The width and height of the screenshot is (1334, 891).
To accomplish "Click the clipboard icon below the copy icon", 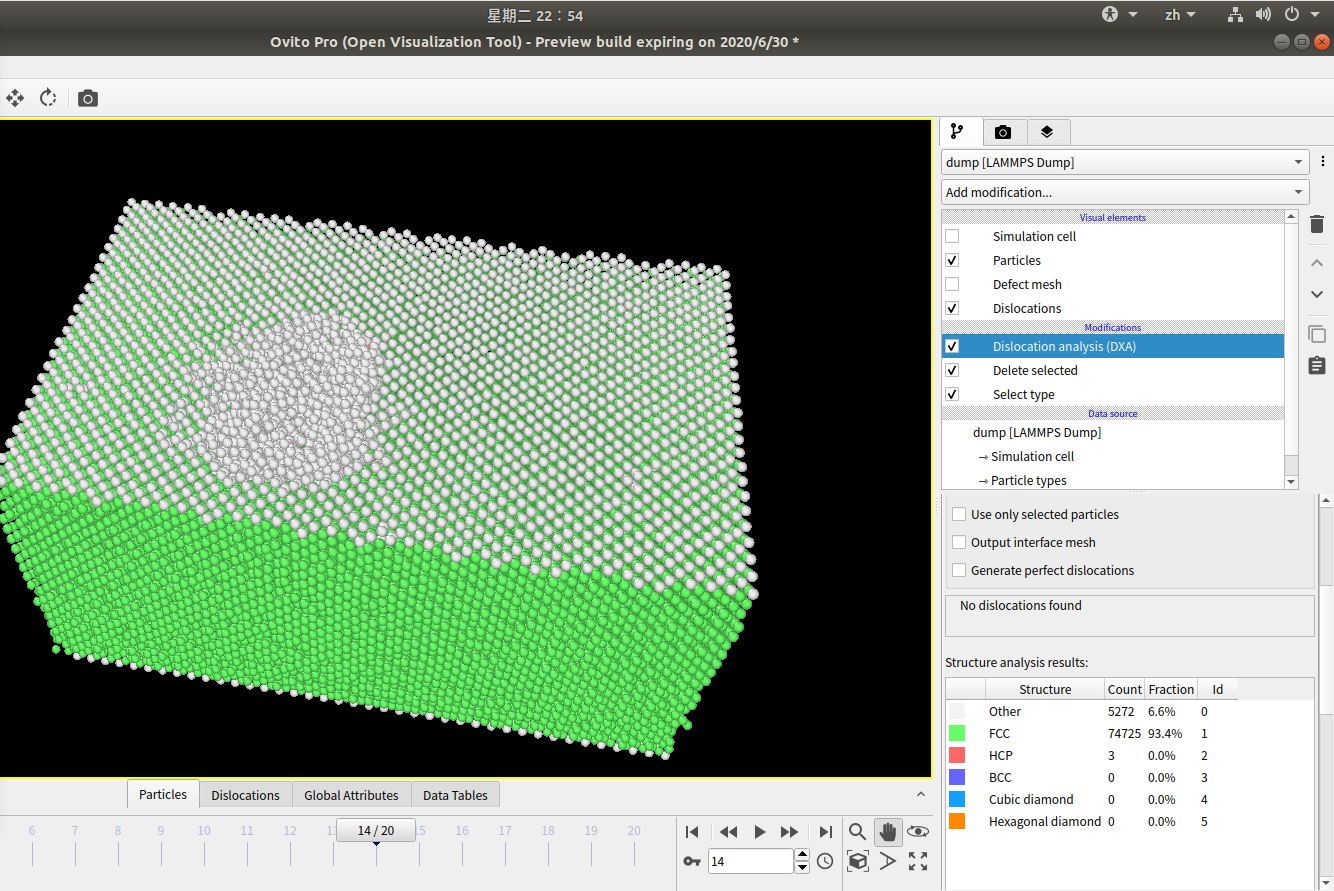I will tap(1316, 365).
